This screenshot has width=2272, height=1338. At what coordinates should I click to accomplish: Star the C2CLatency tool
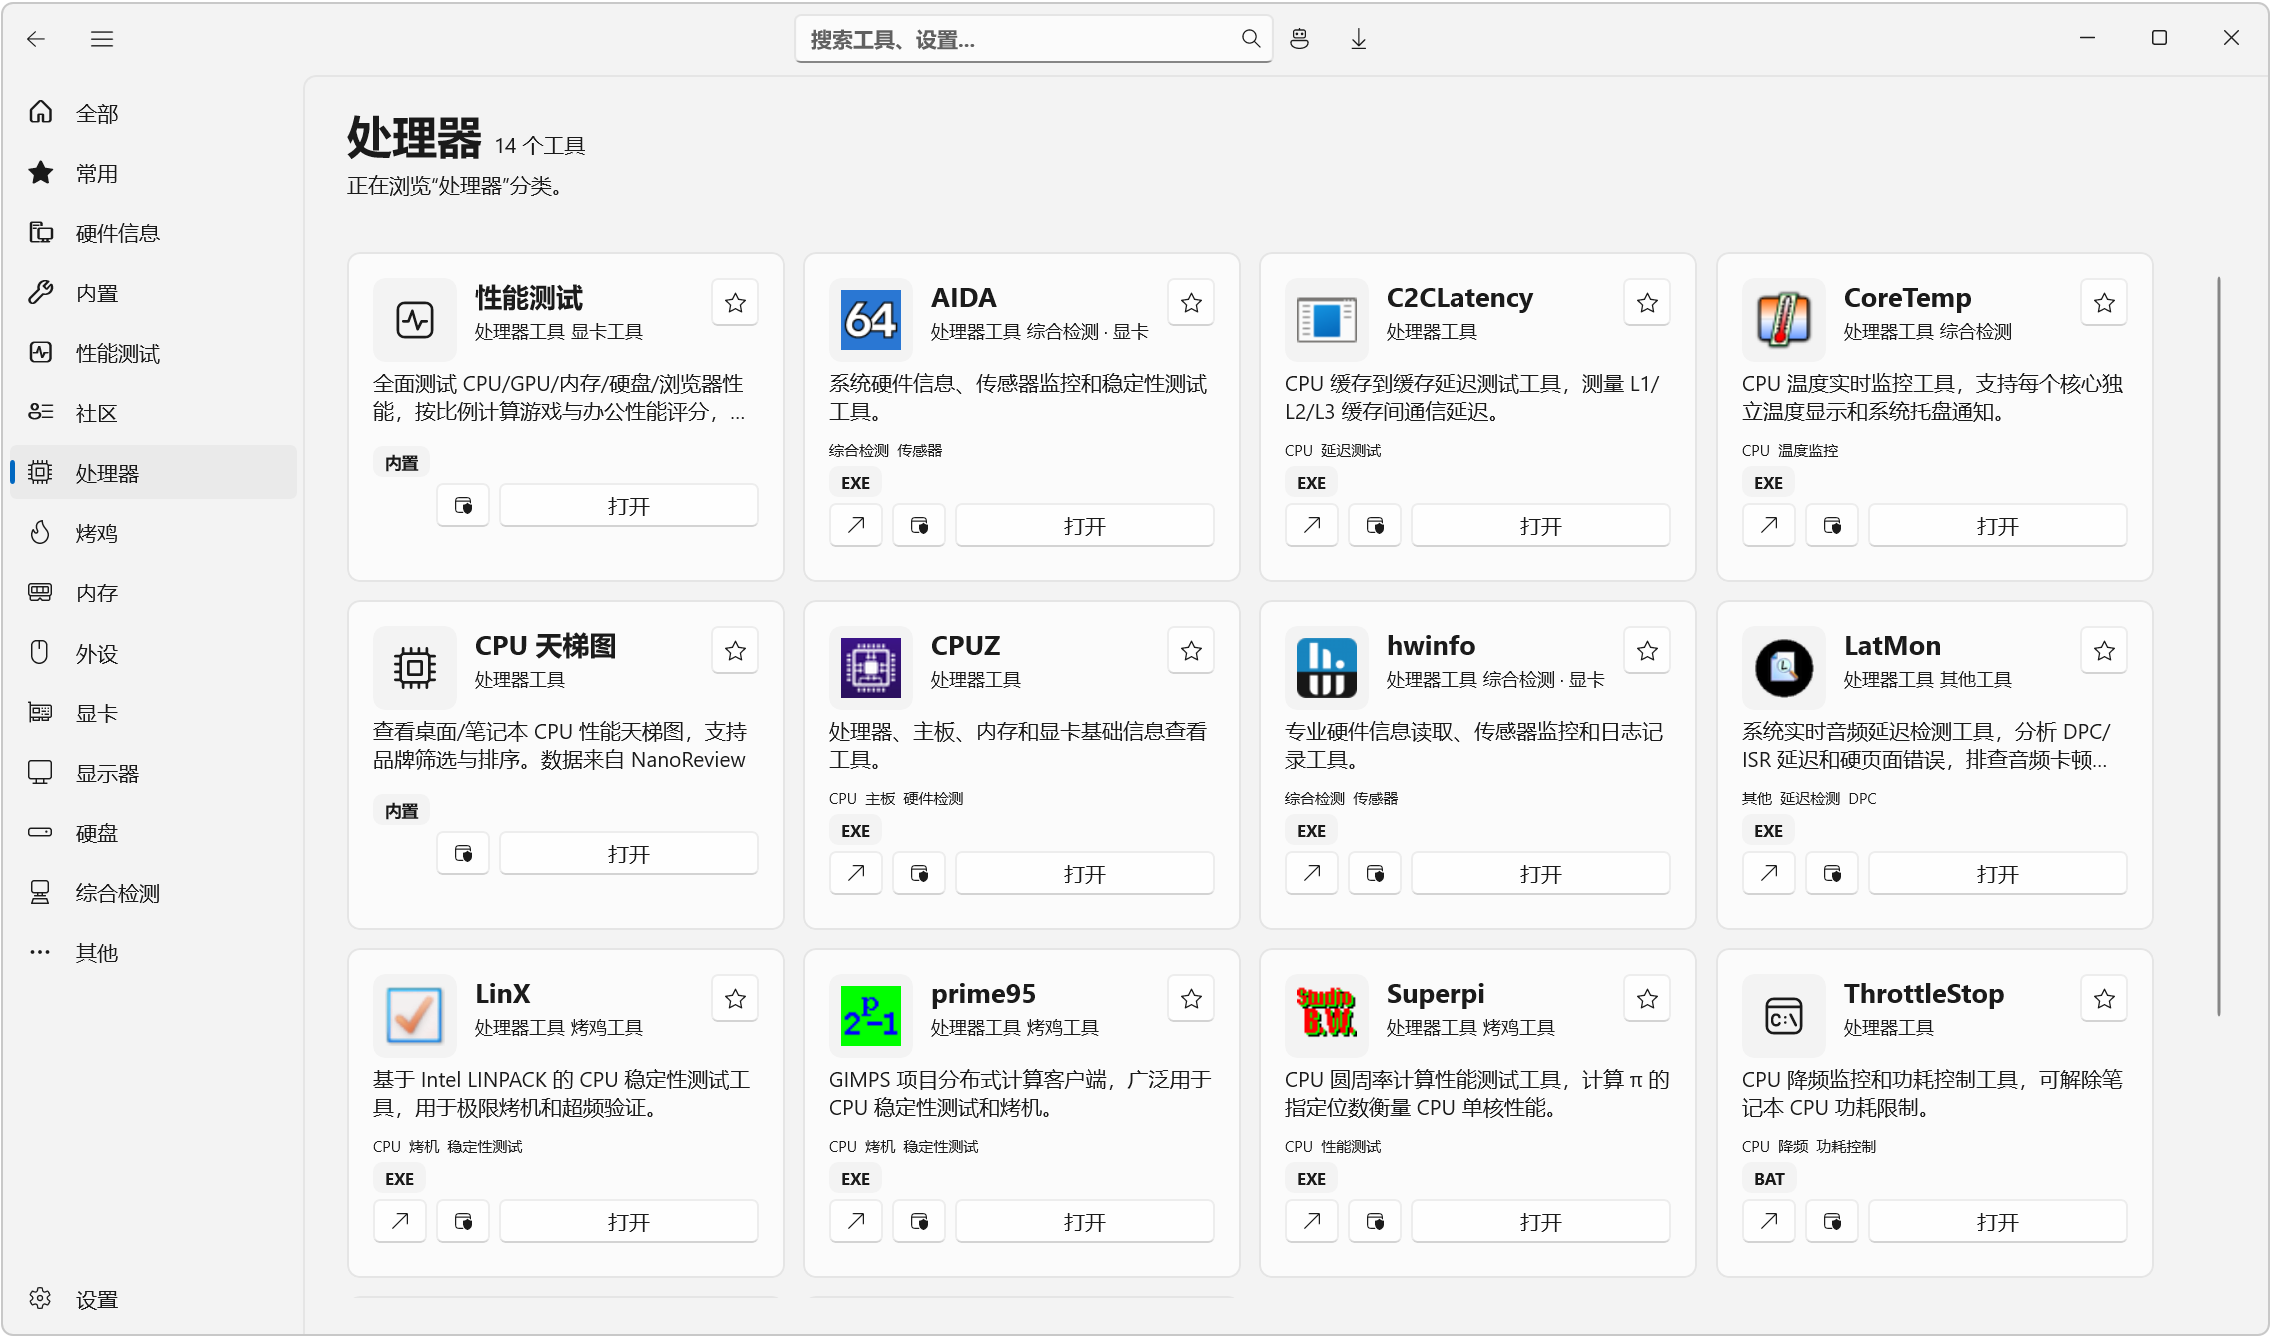[1647, 303]
